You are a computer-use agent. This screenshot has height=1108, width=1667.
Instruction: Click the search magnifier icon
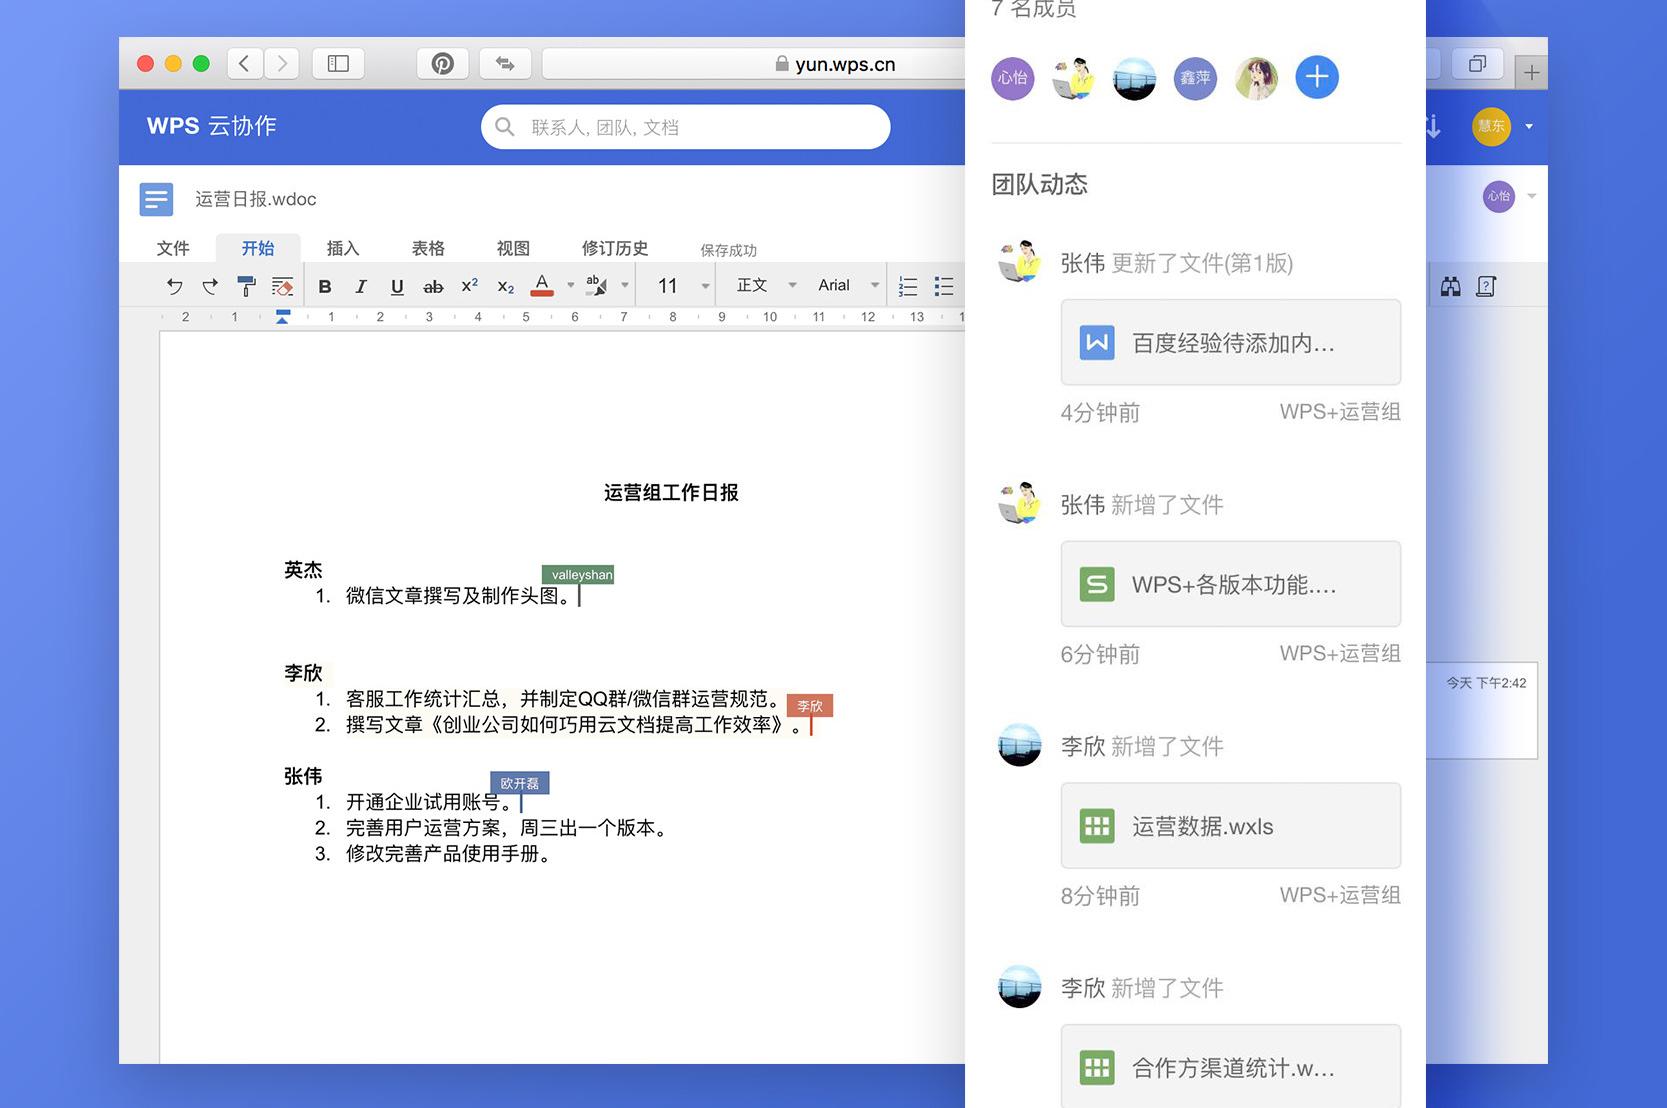click(x=505, y=127)
